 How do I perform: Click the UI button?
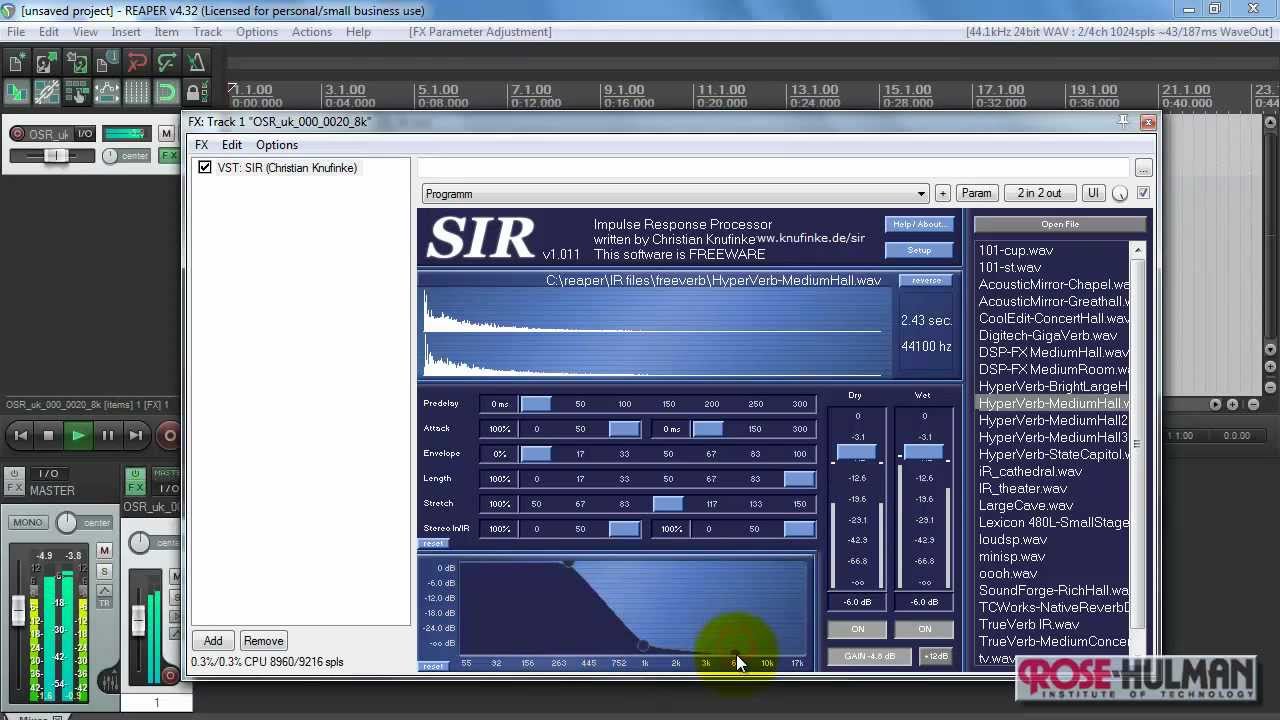(1093, 193)
